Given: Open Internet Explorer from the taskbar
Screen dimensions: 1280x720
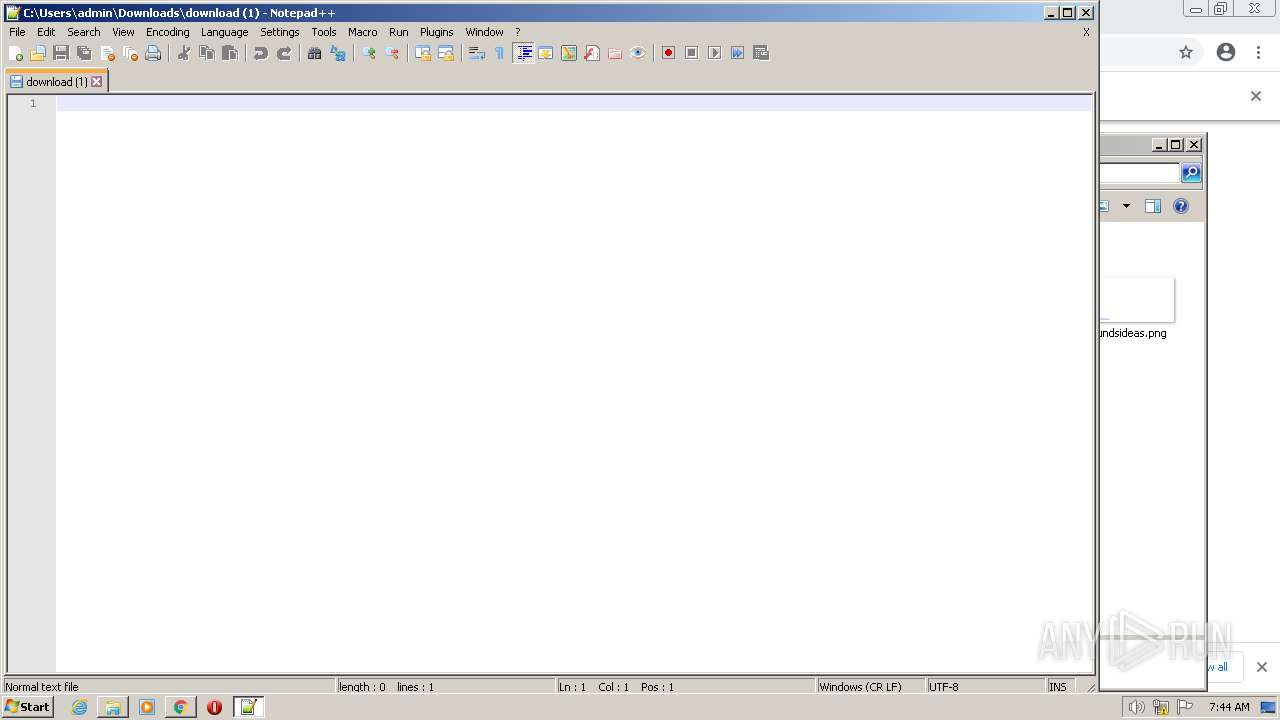Looking at the screenshot, I should (80, 707).
